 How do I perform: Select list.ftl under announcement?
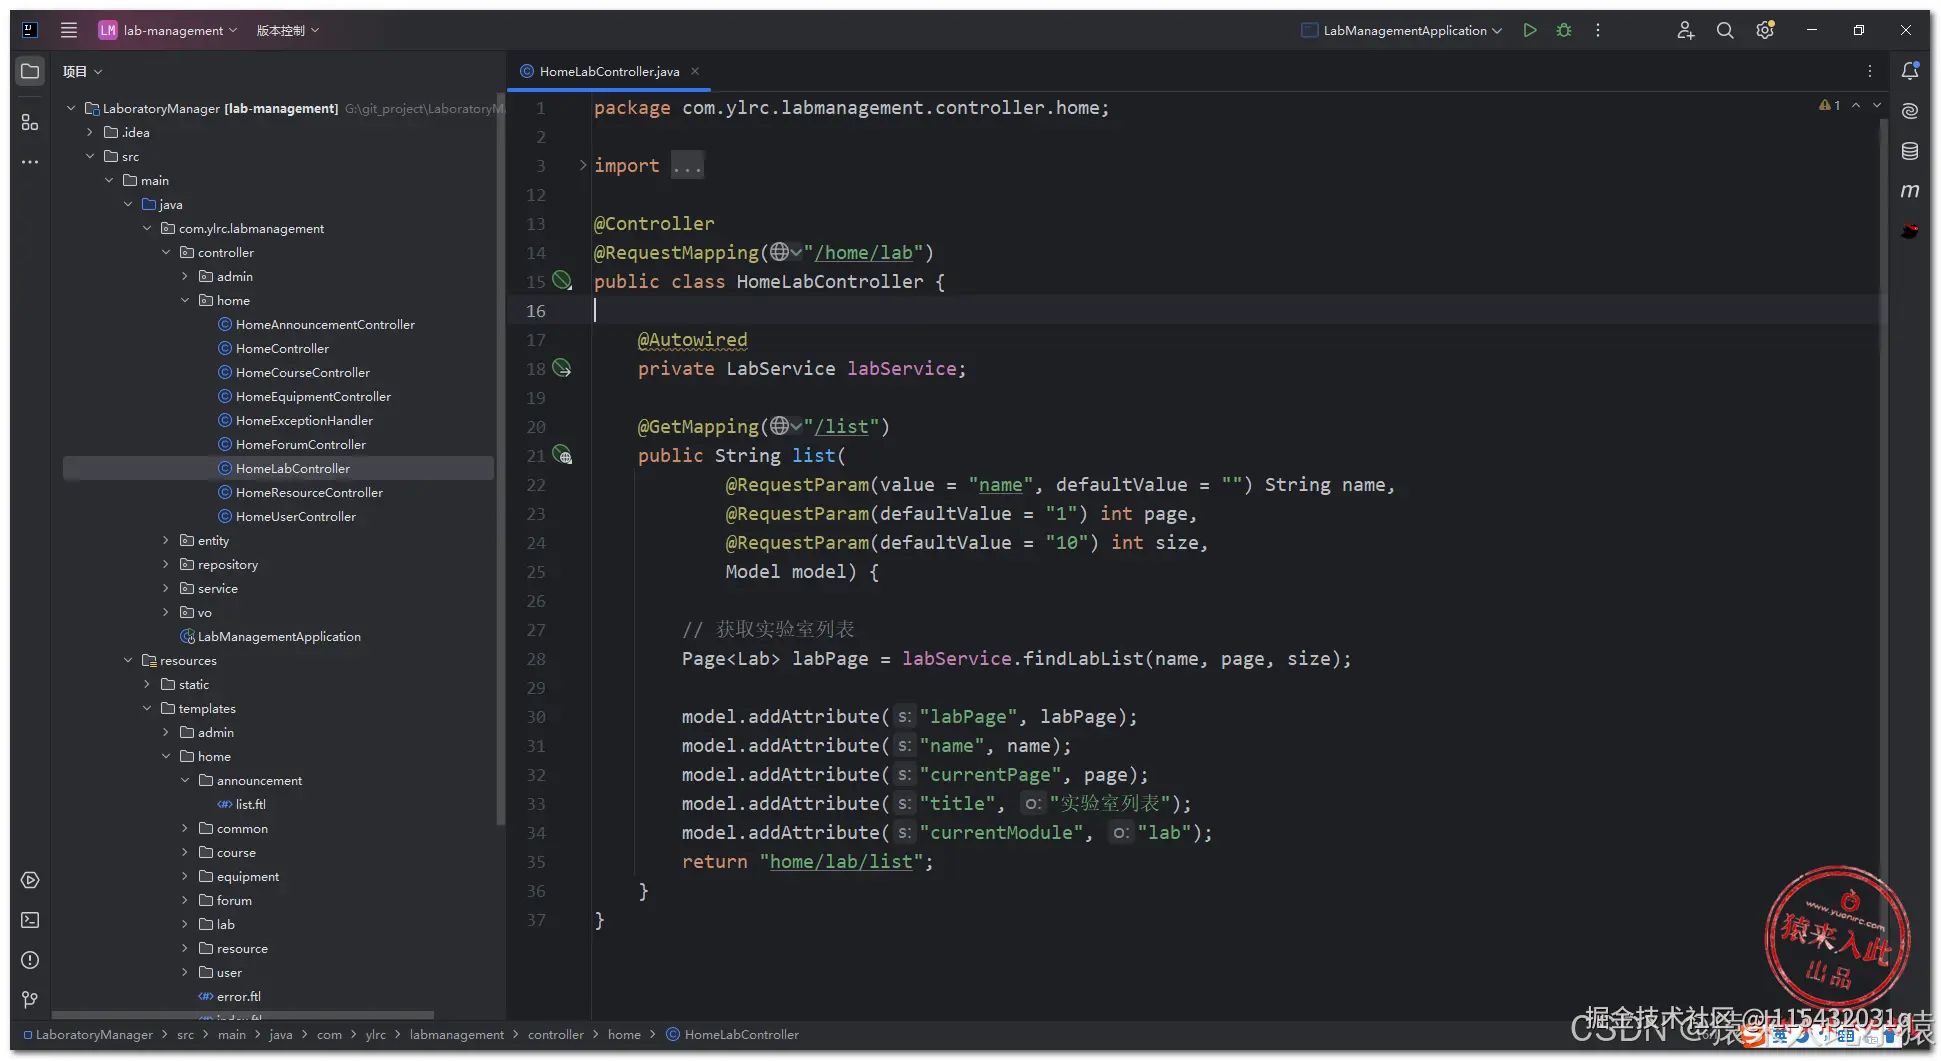250,804
